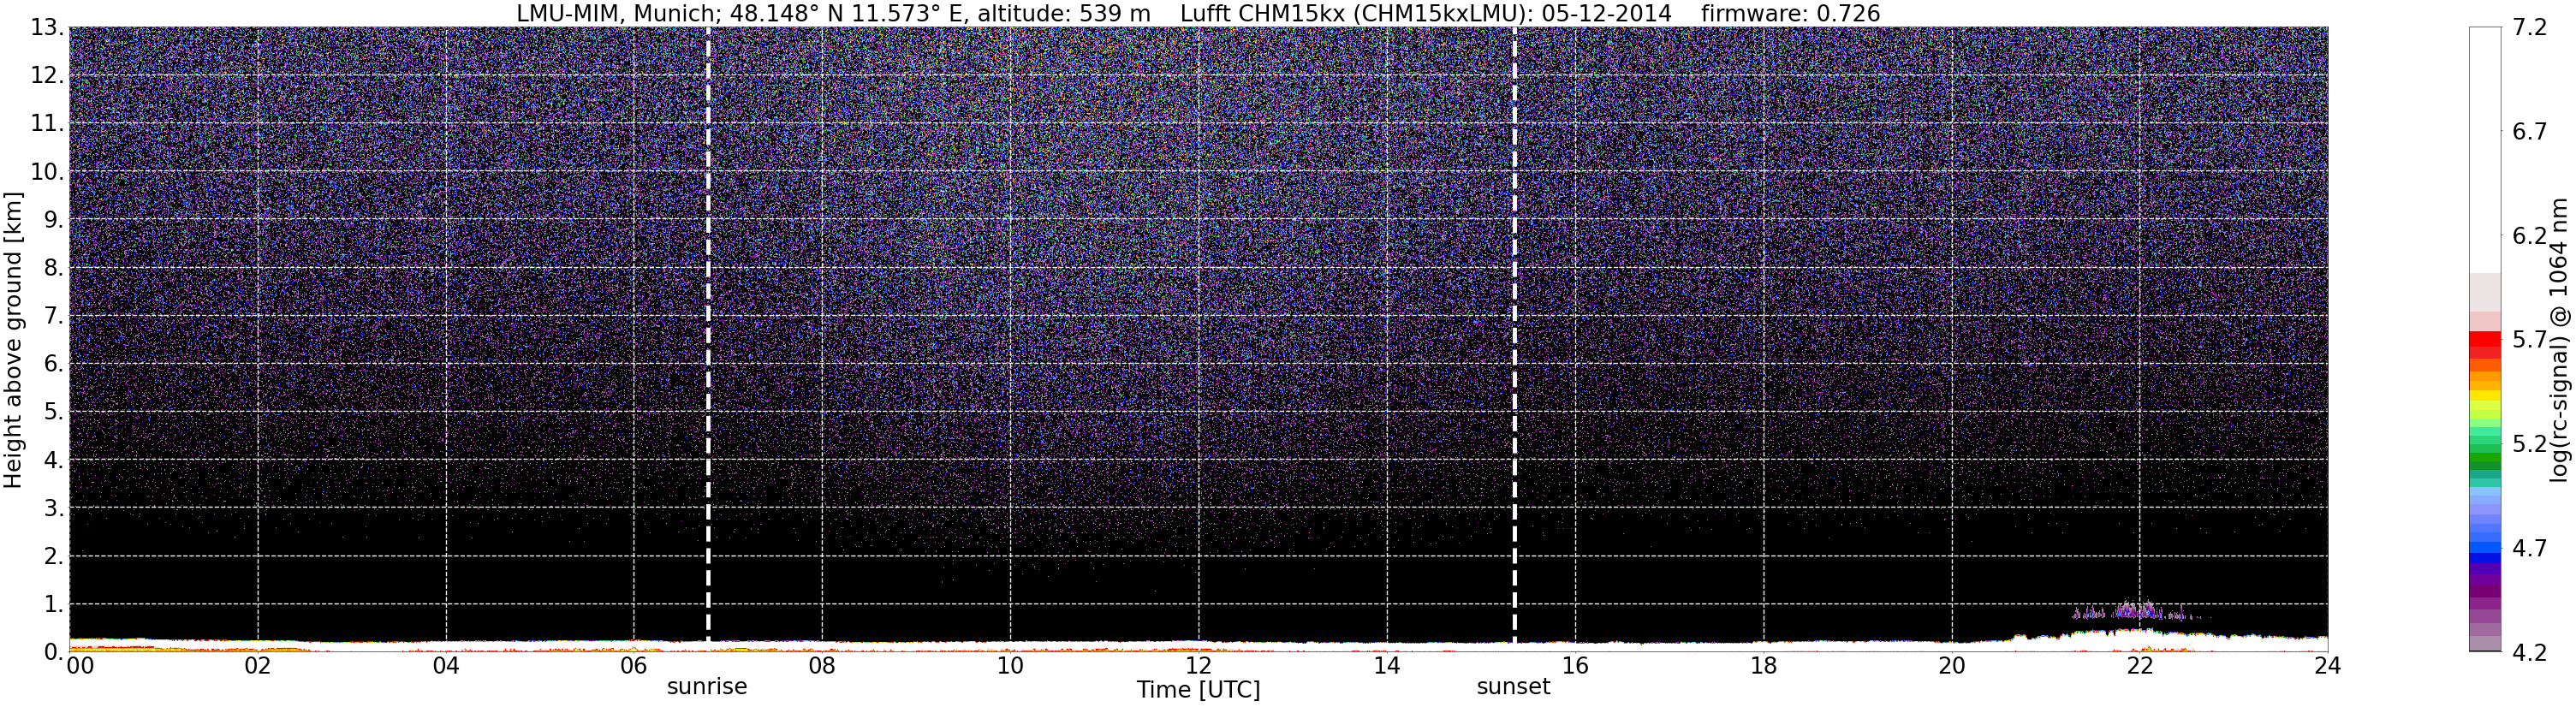Click the colorbar tick label '5.7'
2576x707 pixels.
pyautogui.click(x=2529, y=340)
